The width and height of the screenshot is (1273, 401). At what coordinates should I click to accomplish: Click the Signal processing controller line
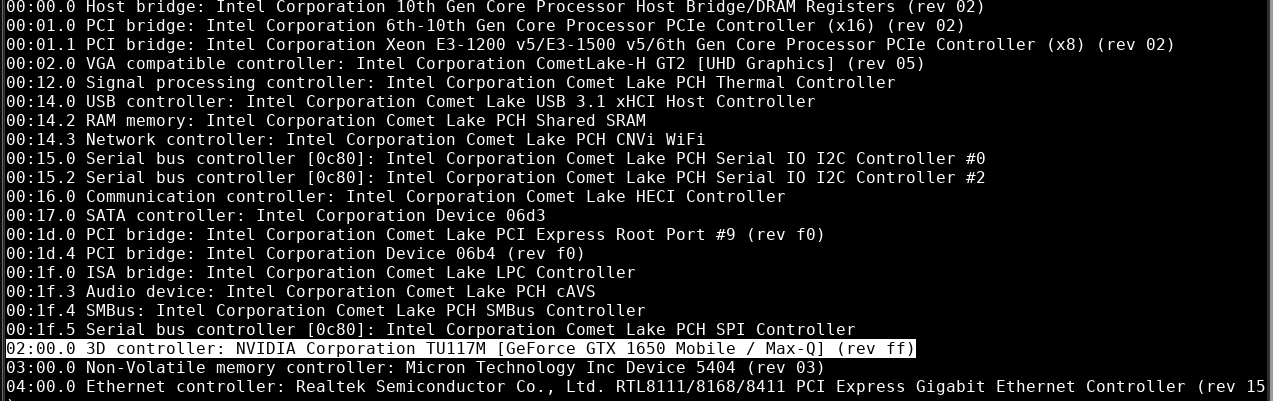(x=450, y=83)
